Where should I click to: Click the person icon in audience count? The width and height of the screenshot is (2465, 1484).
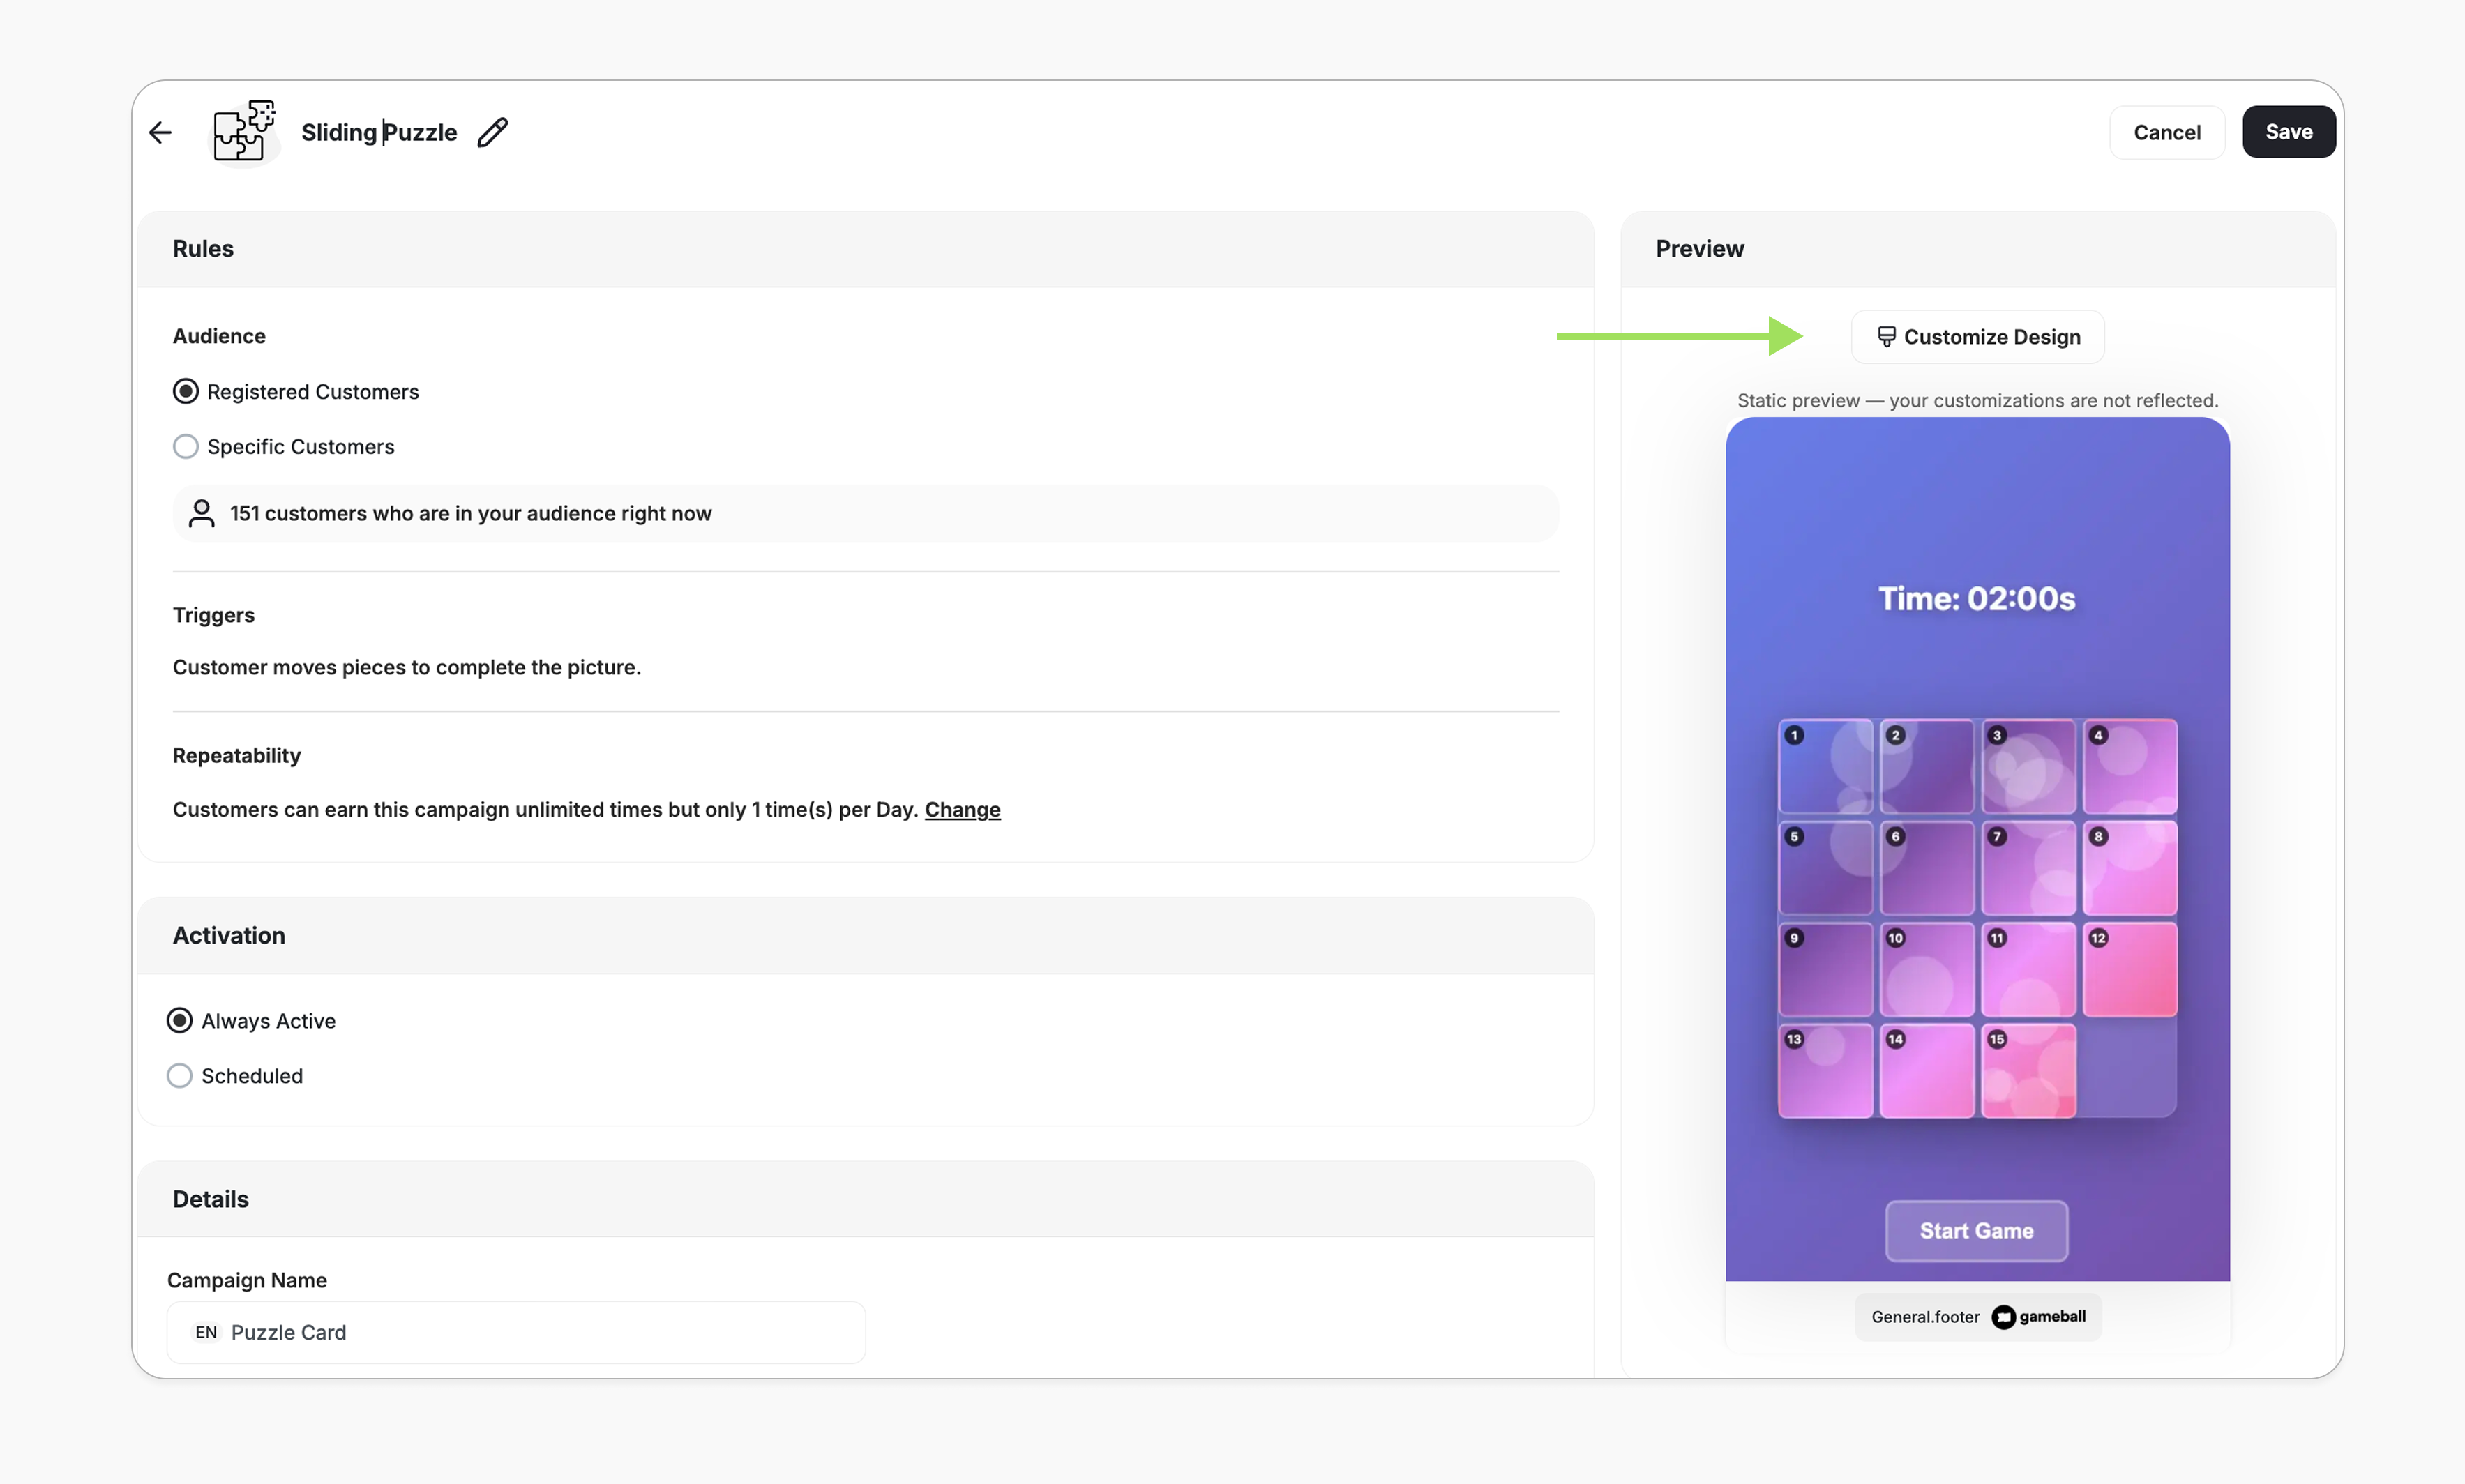pyautogui.click(x=202, y=513)
